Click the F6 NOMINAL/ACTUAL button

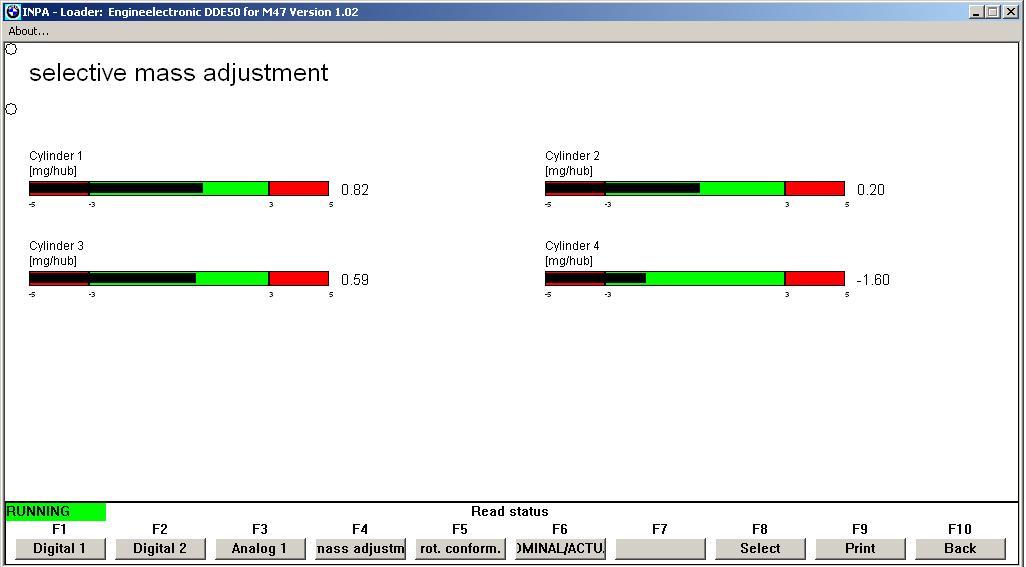560,548
